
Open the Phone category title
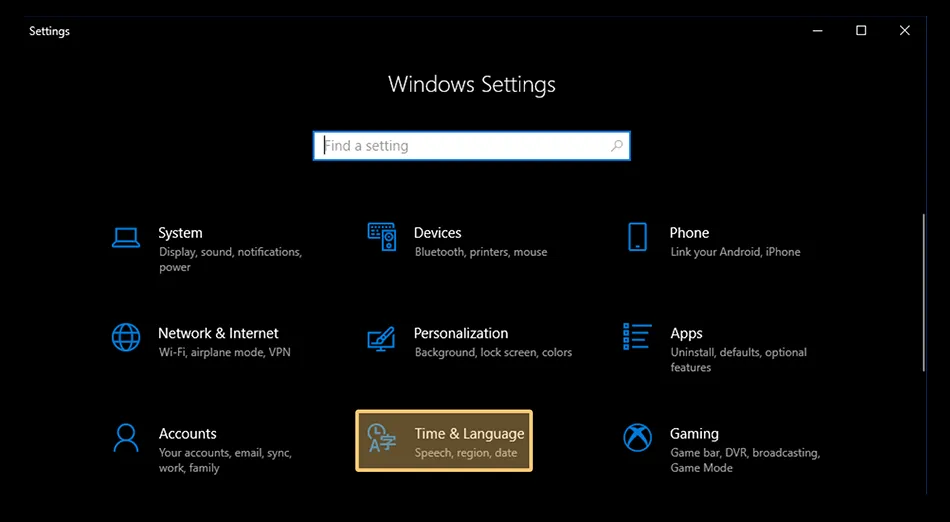click(x=689, y=233)
